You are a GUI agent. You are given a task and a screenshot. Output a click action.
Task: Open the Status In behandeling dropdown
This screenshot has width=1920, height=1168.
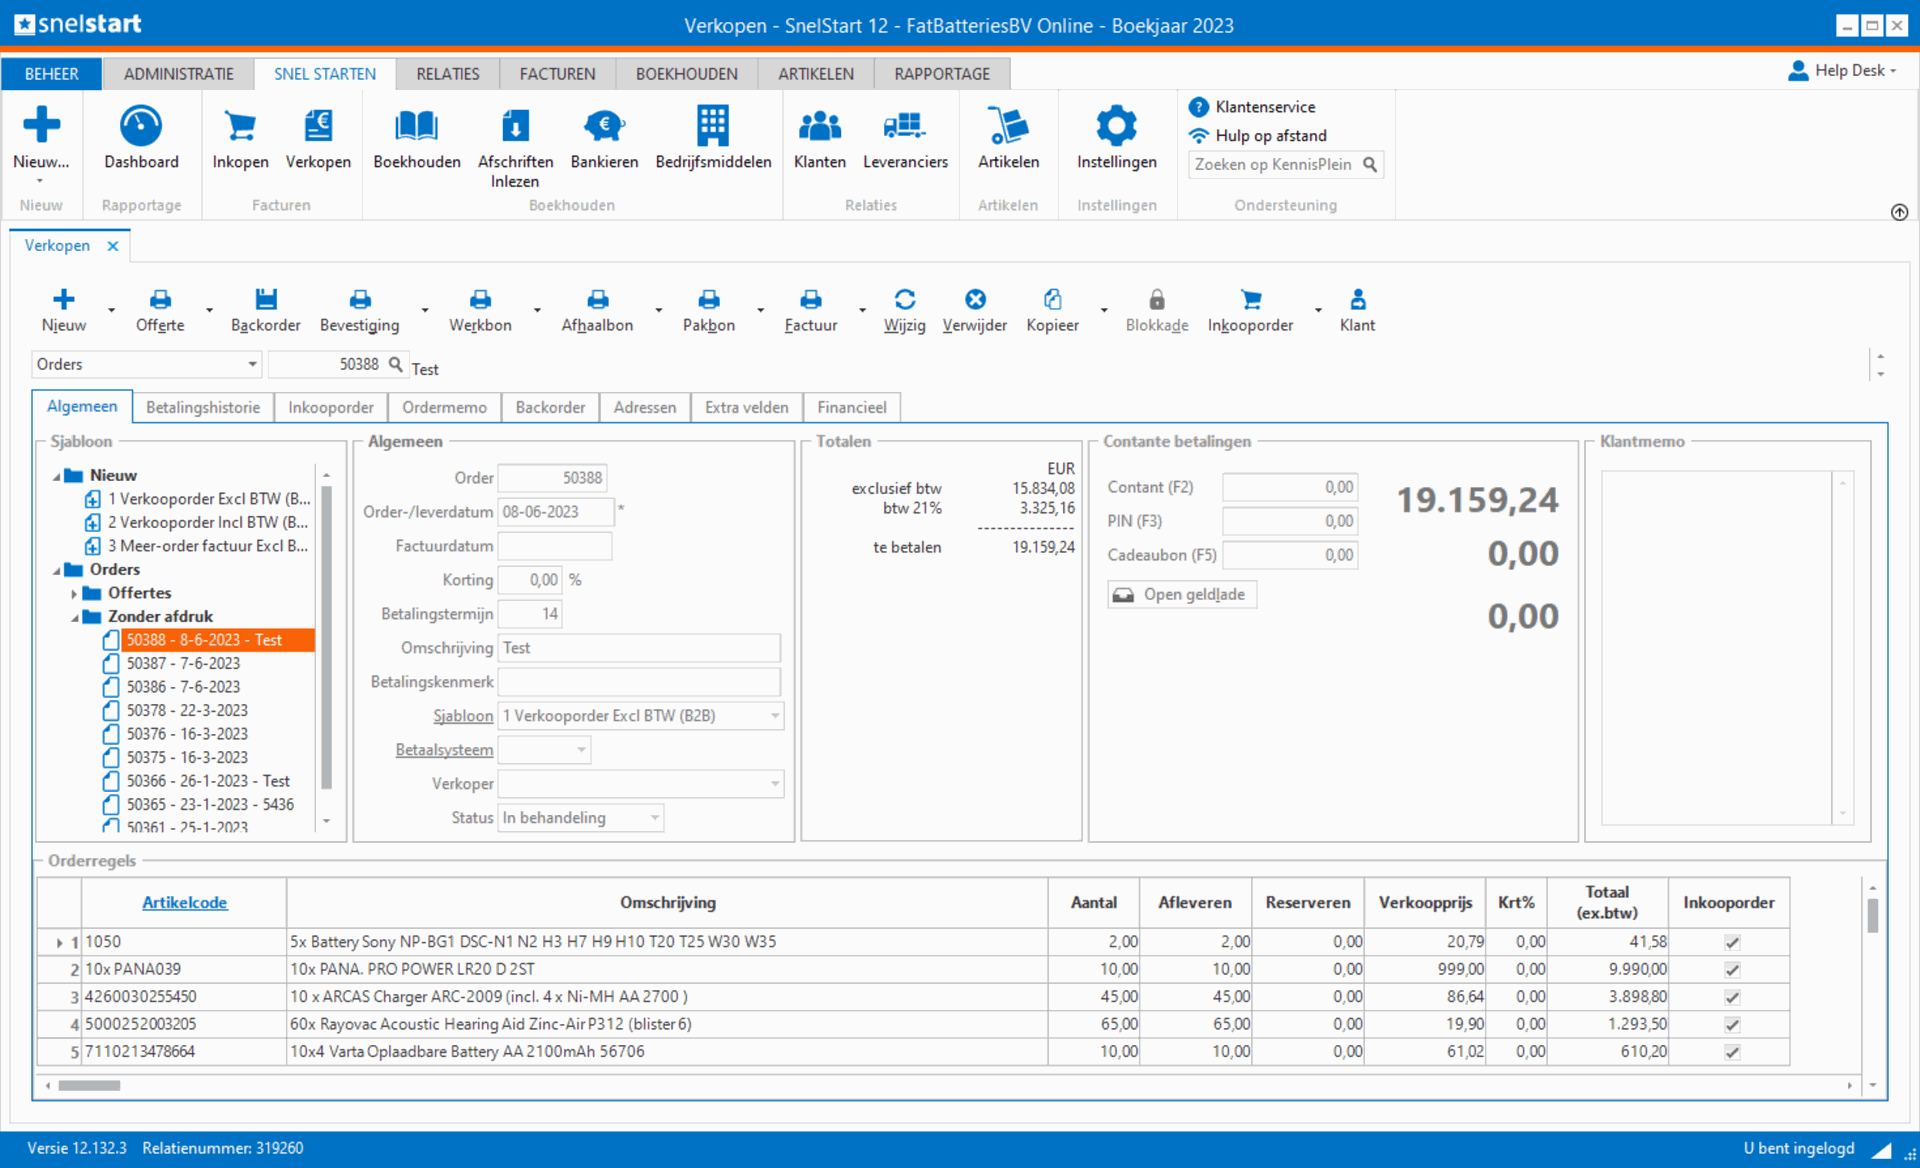[581, 818]
